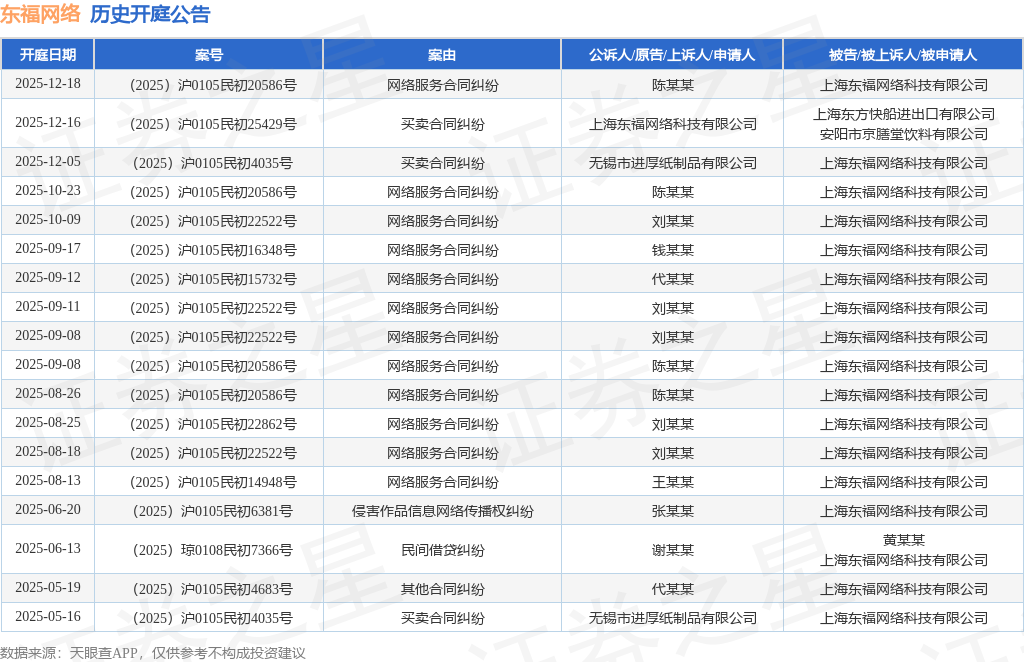Click plaintiff 无锡市进厚纸制品有限公司 in 2025-12-05 row
The height and width of the screenshot is (662, 1024).
click(673, 163)
